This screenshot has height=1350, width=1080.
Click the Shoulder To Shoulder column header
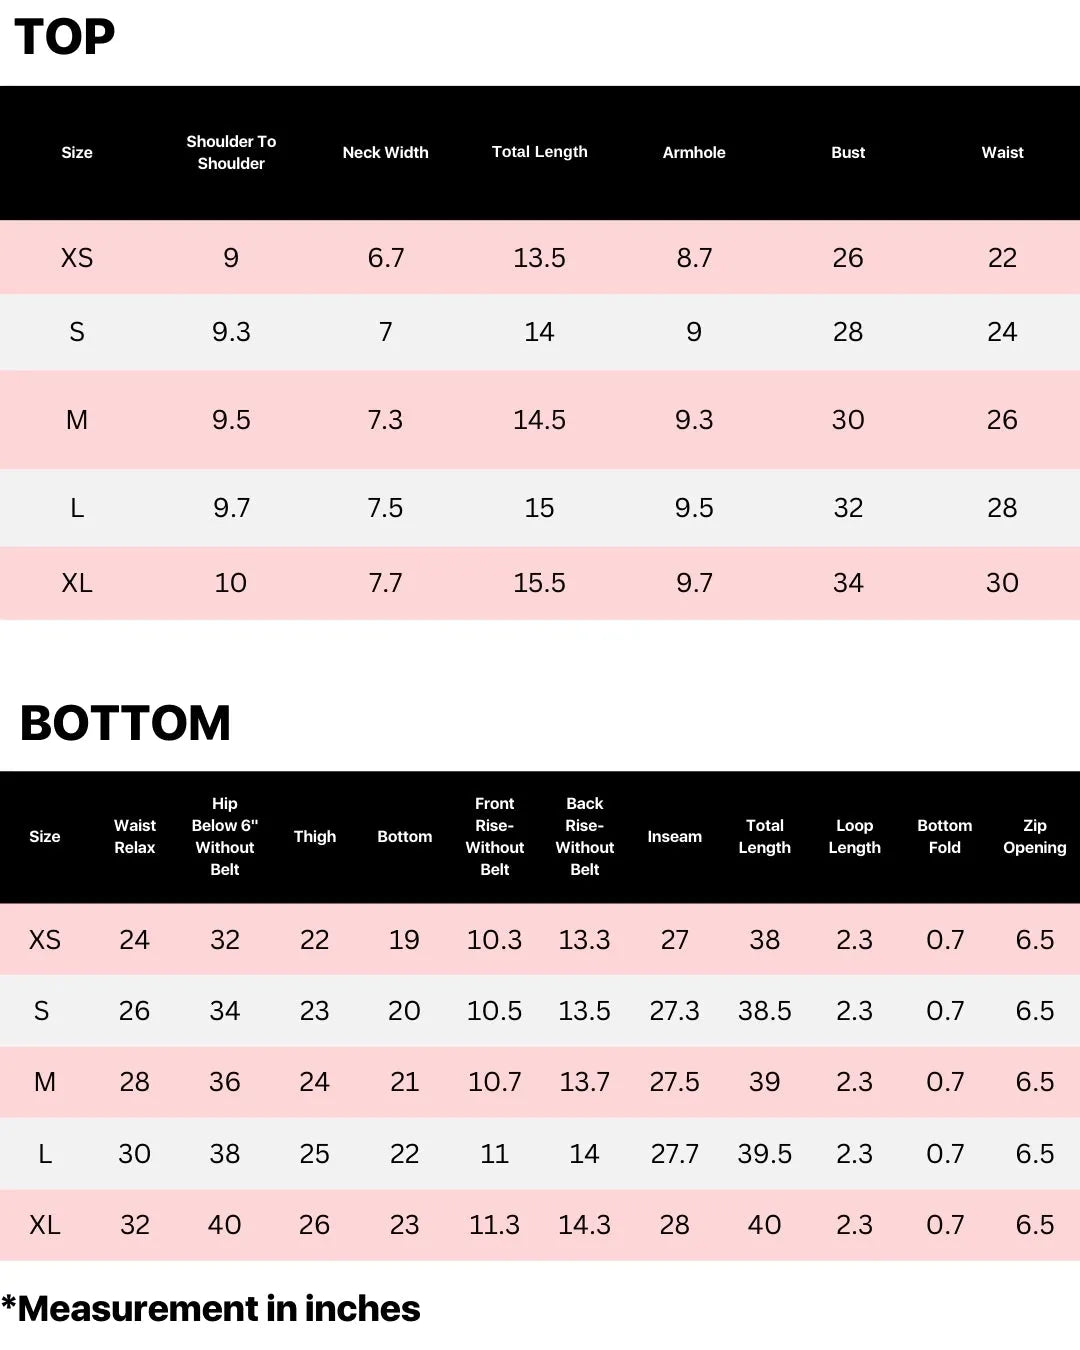231,152
